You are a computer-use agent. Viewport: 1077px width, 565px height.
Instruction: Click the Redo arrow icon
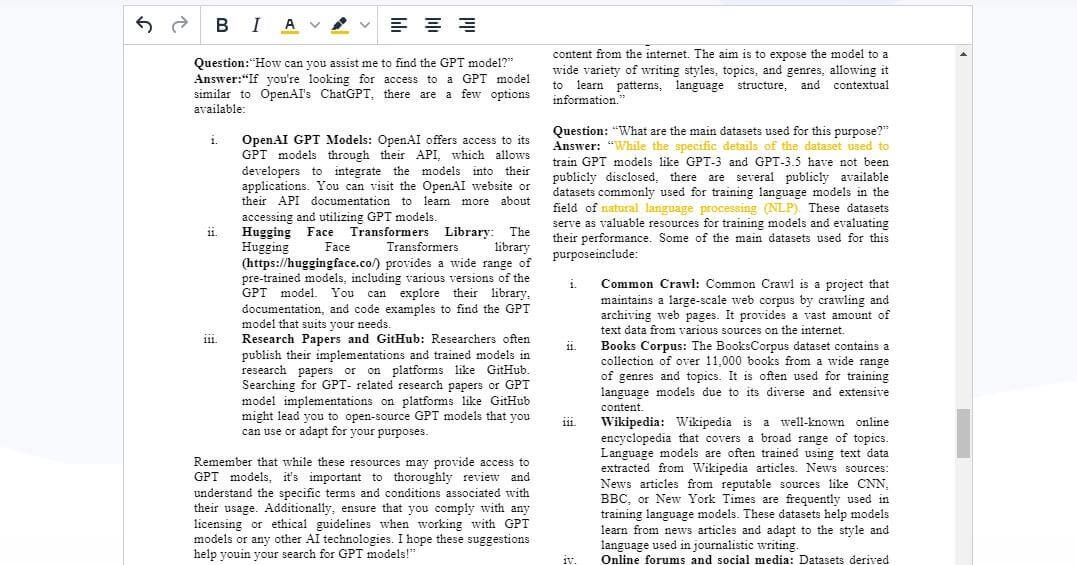[180, 25]
